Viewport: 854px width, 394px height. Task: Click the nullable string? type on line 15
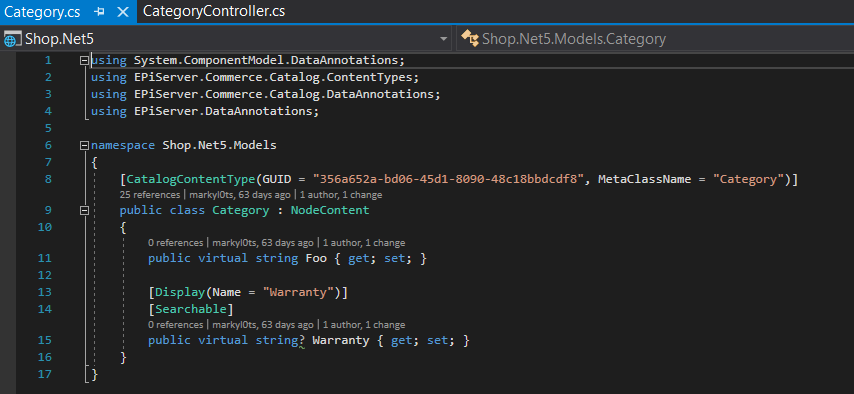tap(280, 341)
